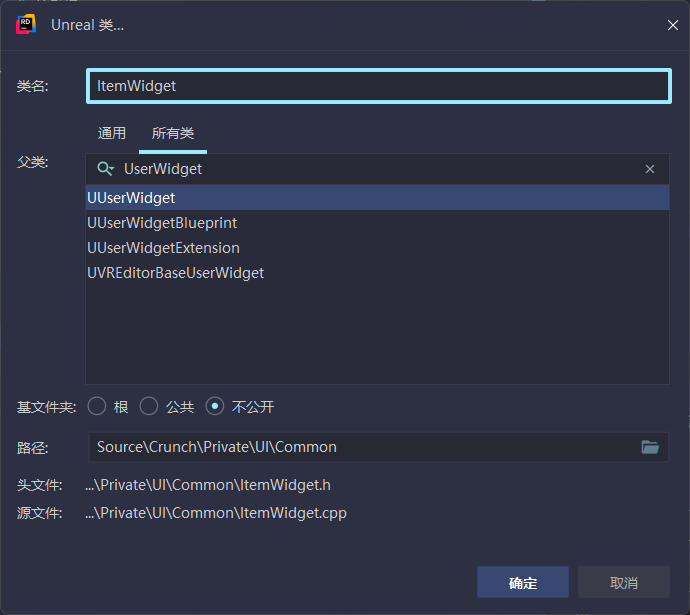Select the 公共 radio button
This screenshot has height=615, width=690.
click(149, 406)
